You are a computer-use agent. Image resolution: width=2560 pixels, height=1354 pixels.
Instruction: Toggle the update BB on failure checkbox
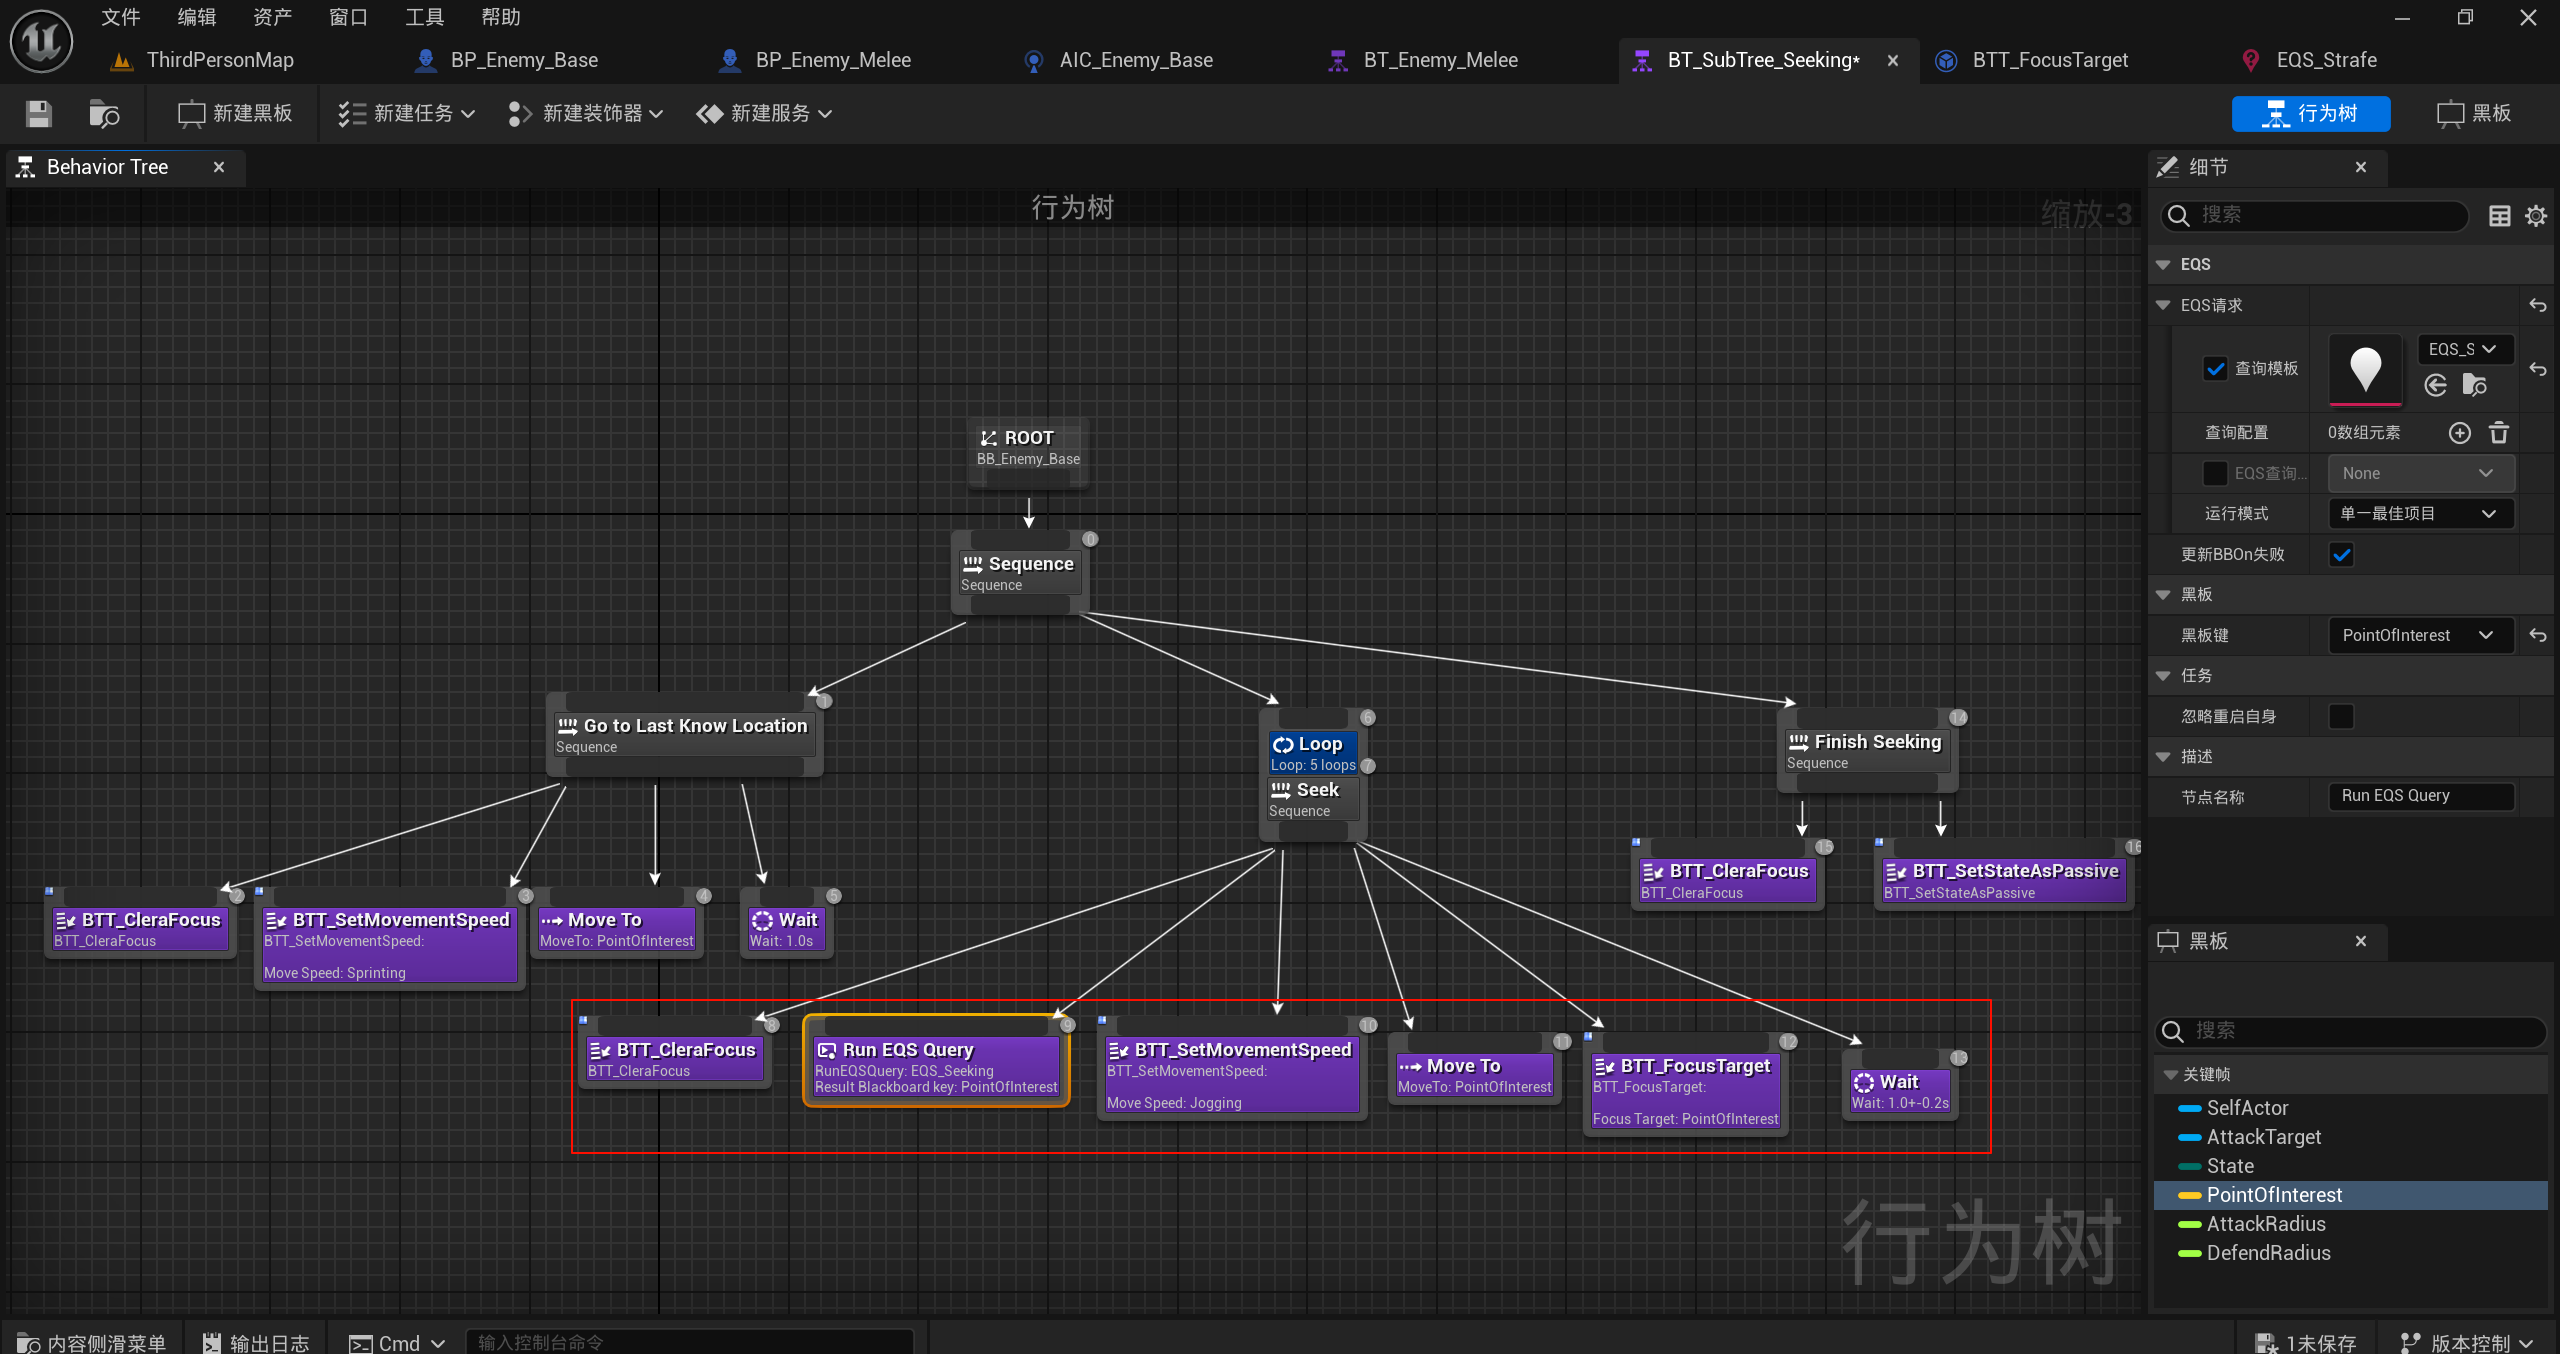pos(2341,555)
